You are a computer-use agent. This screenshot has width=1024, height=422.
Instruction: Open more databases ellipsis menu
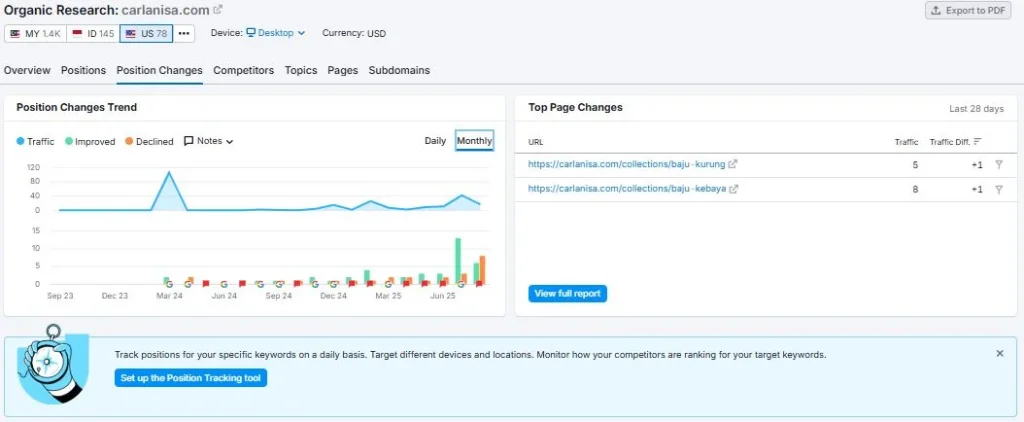184,33
